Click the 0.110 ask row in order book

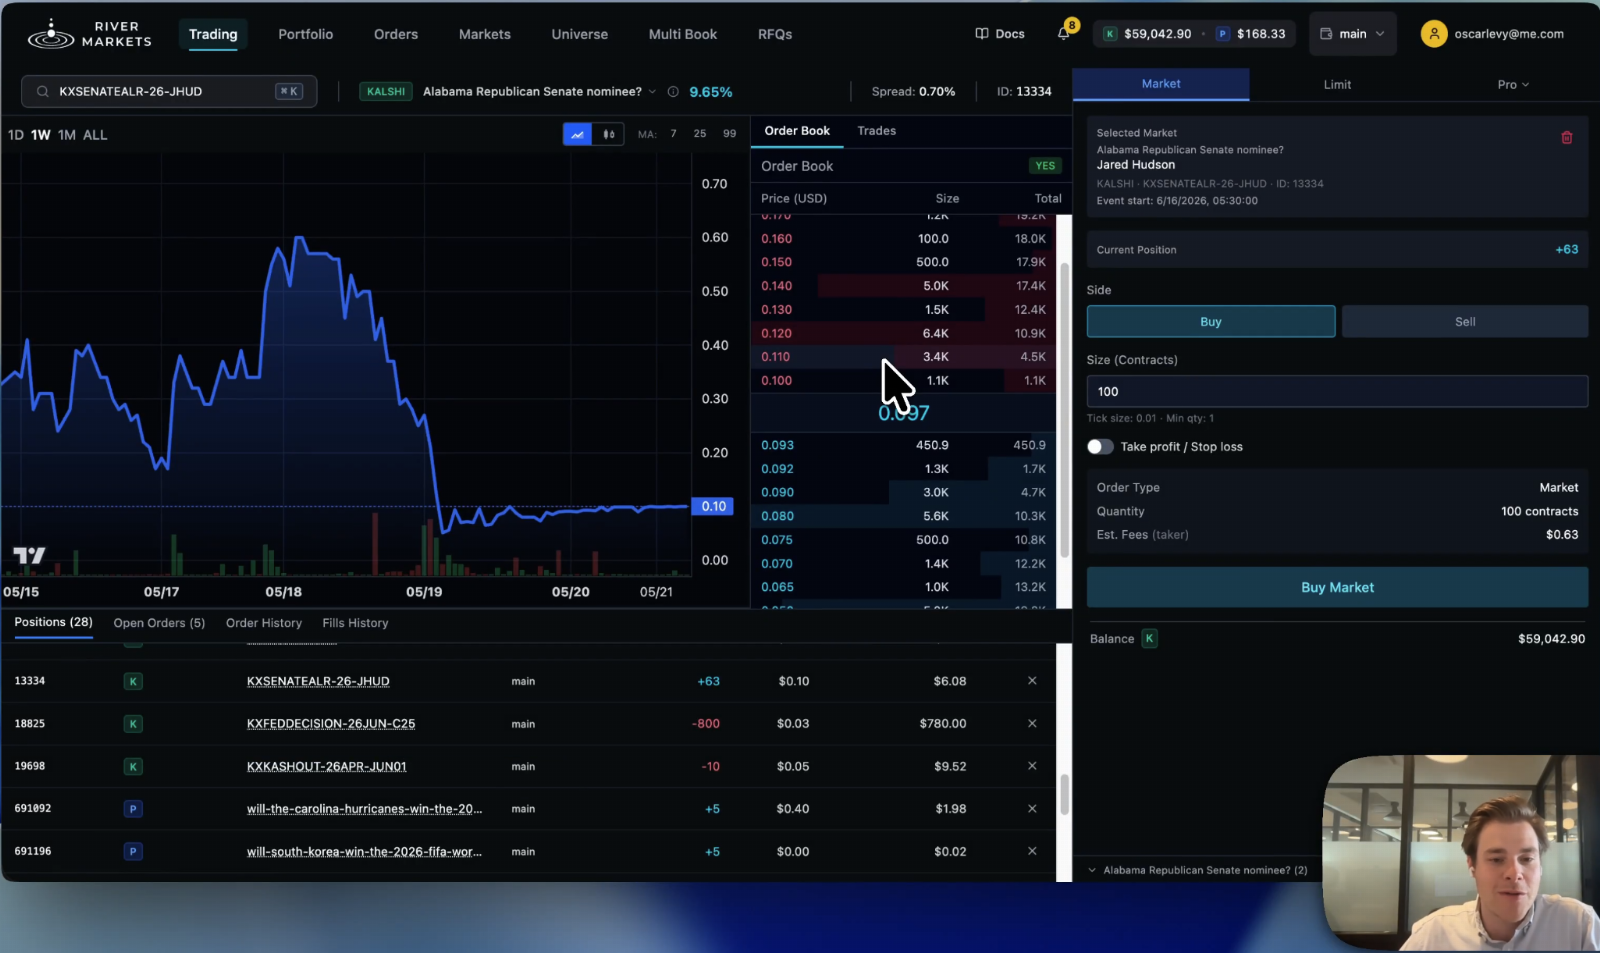coord(903,357)
